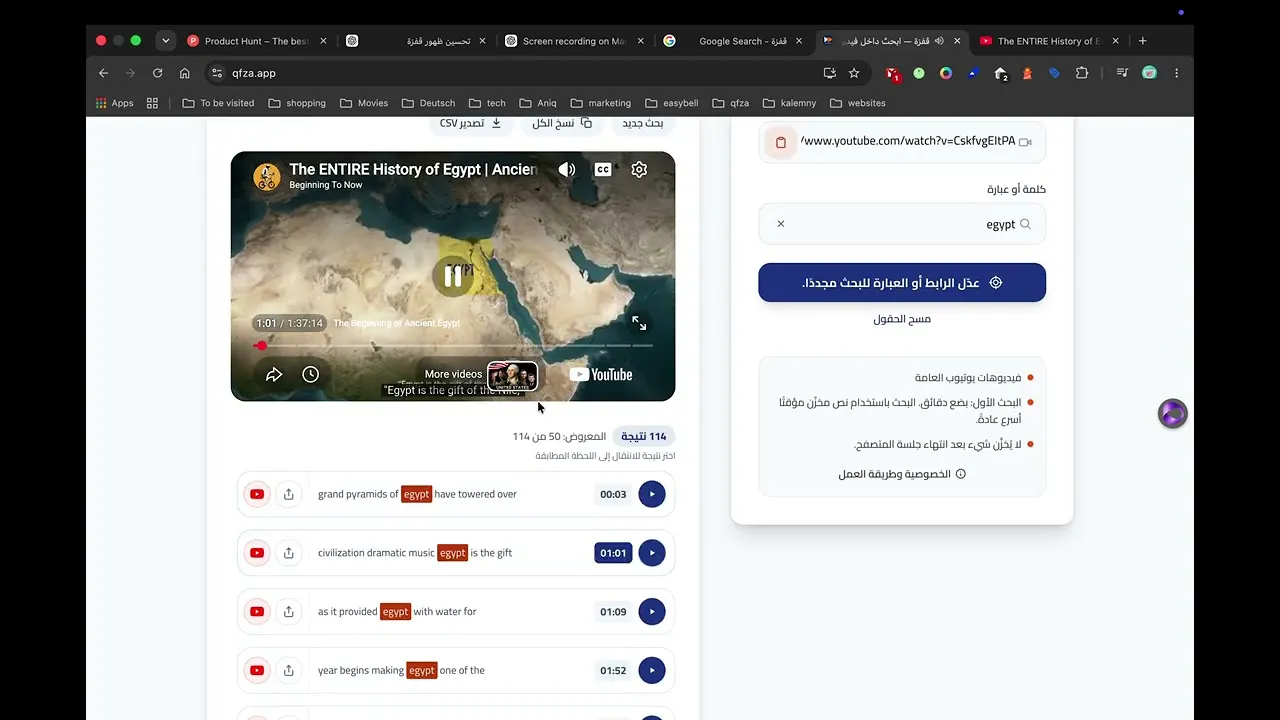
Task: Open the Deutsch bookmarks folder
Action: [x=428, y=103]
